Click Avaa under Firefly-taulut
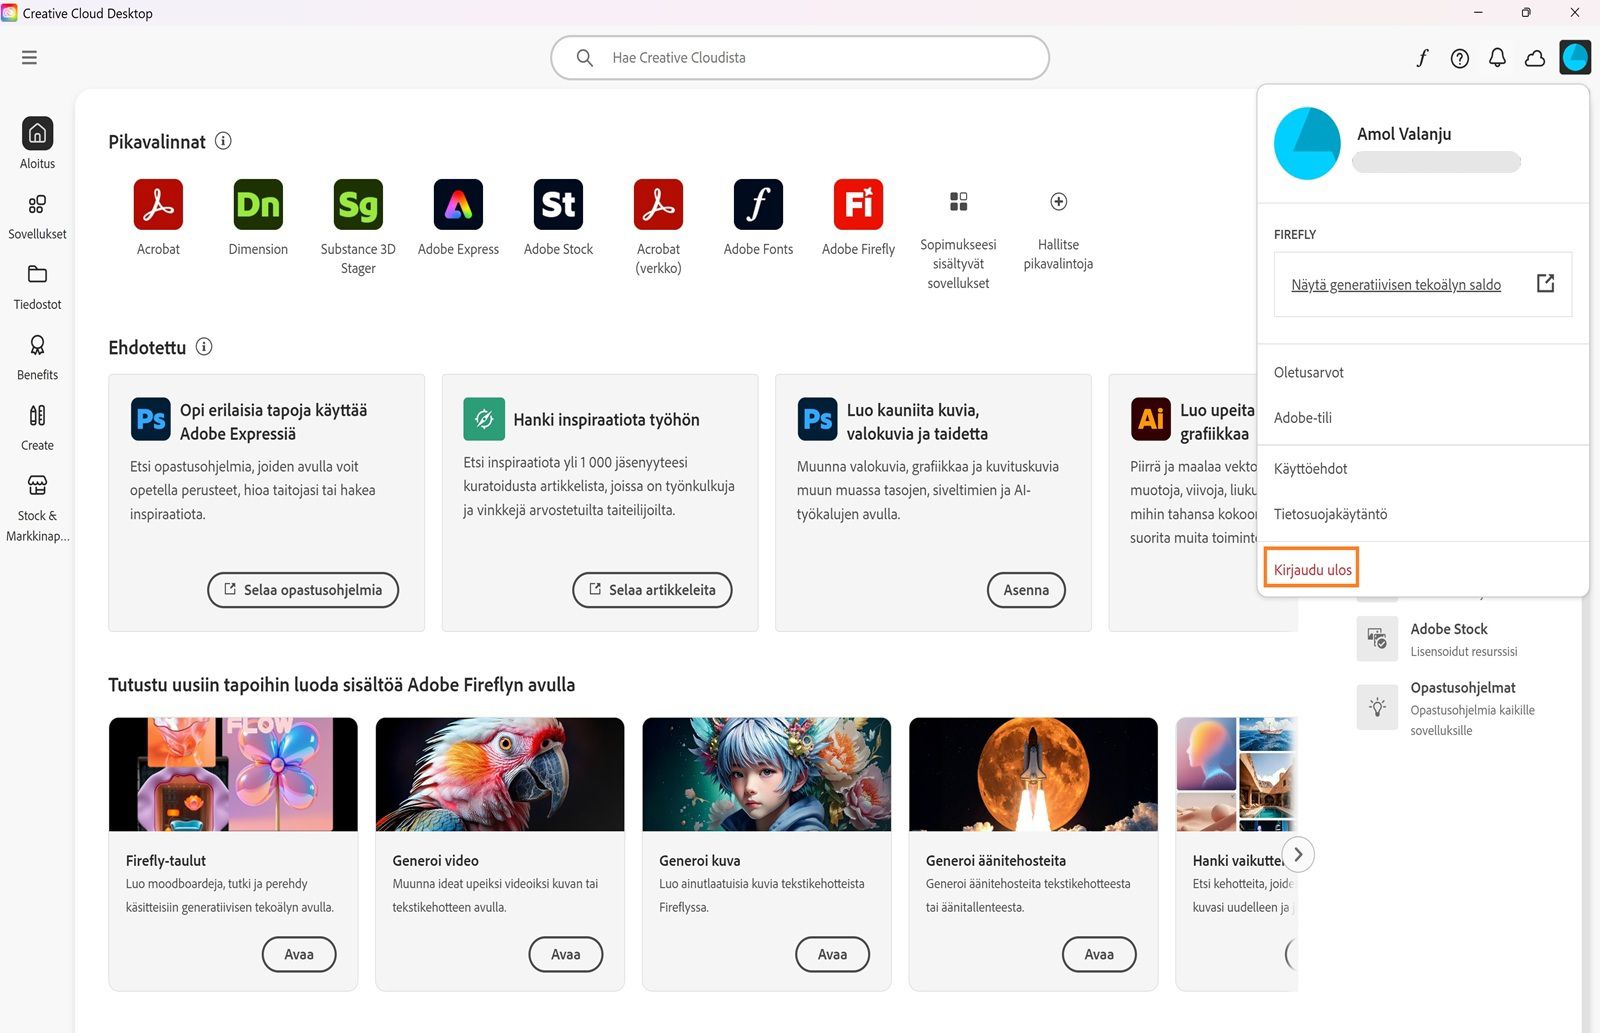Viewport: 1600px width, 1033px height. pos(299,954)
